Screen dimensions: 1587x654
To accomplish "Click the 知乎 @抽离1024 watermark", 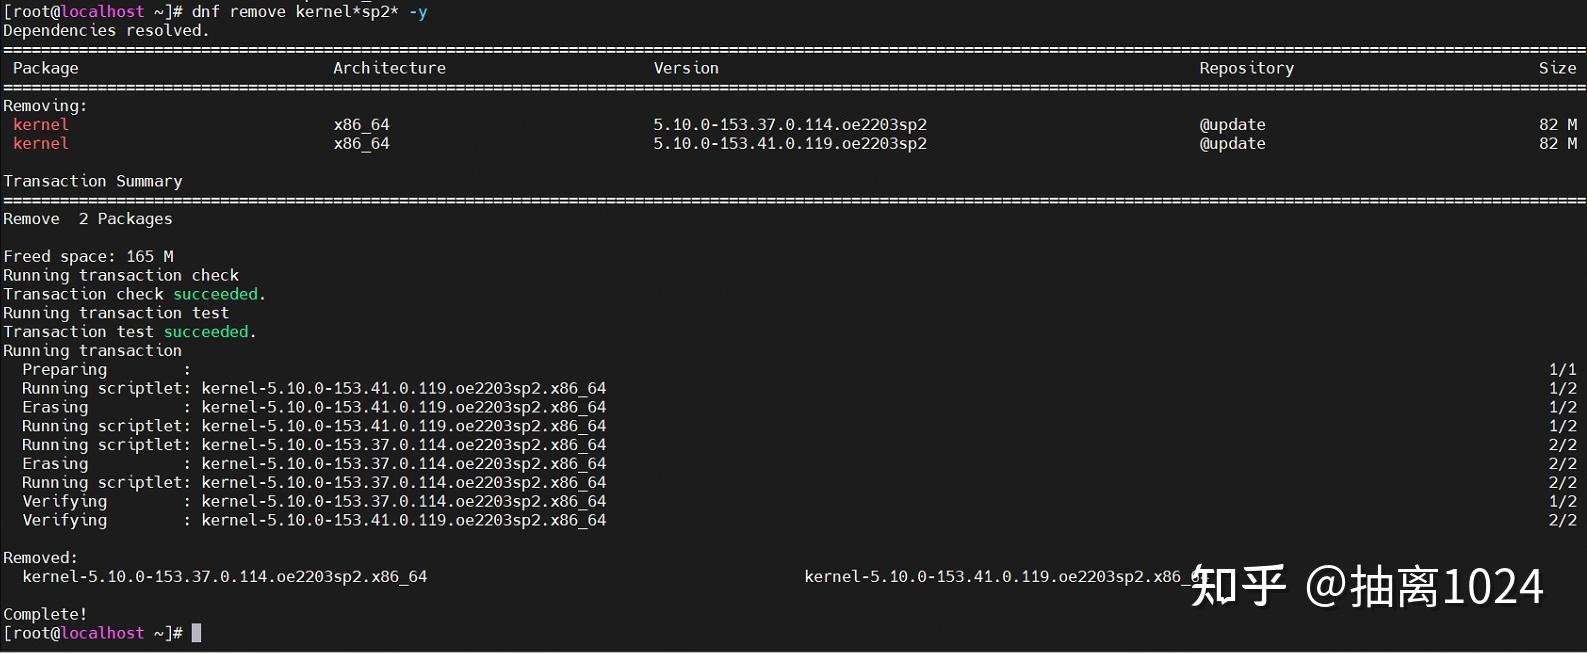I will pos(1367,587).
